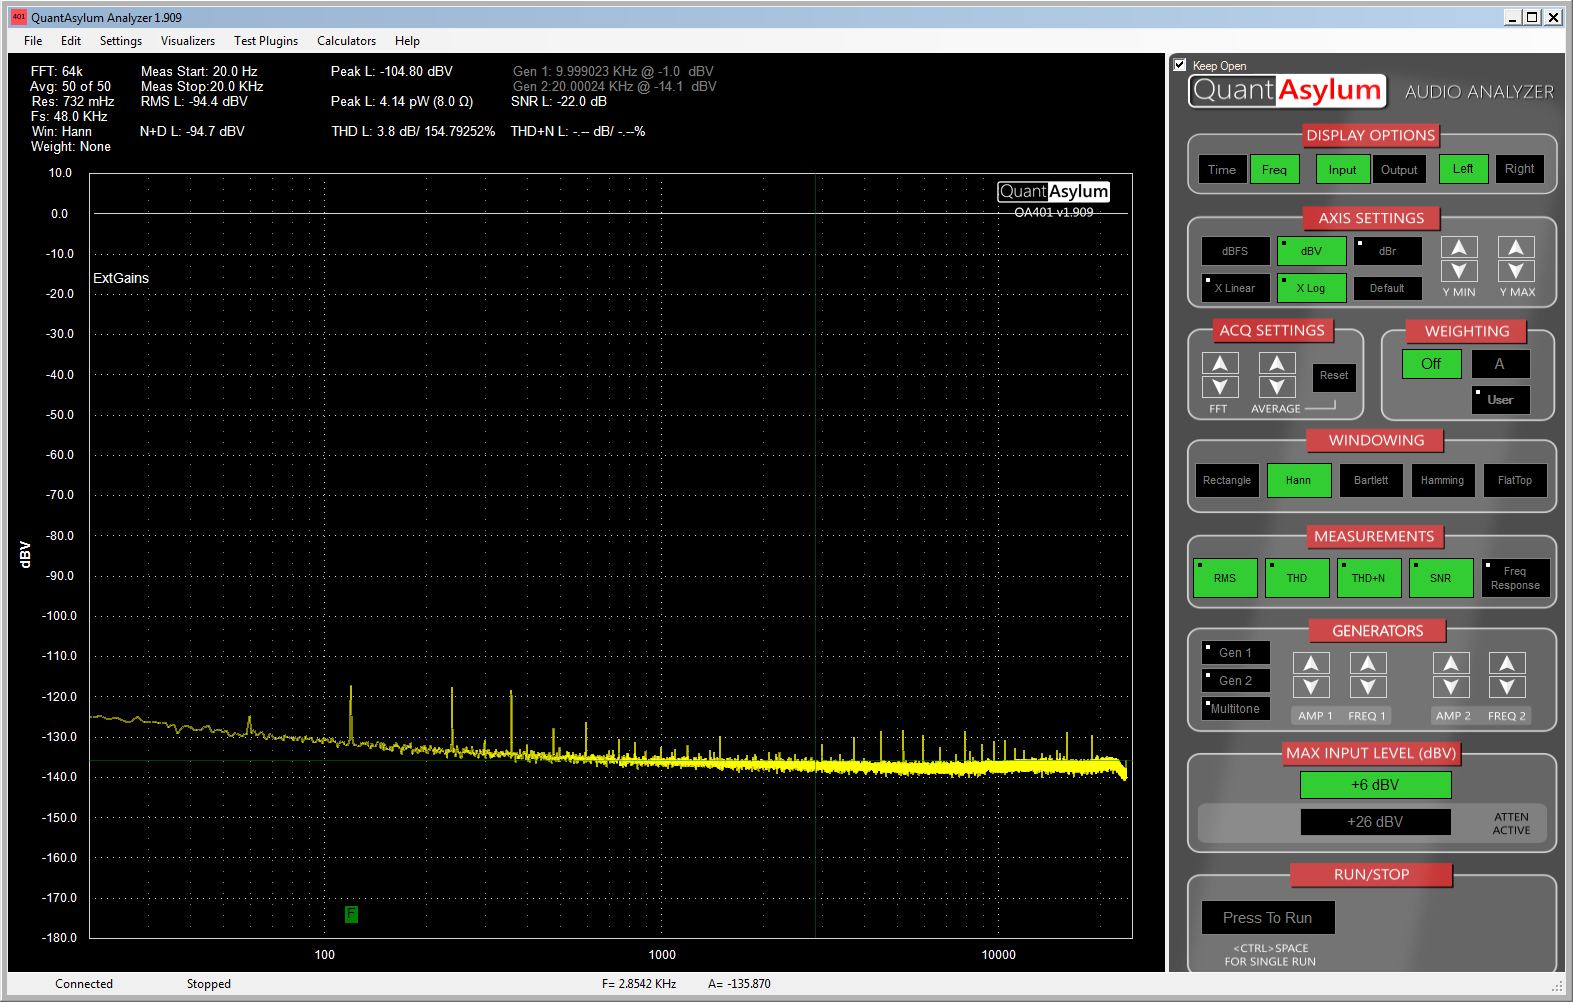Raise AMP 2 level with up arrow

pyautogui.click(x=1451, y=664)
